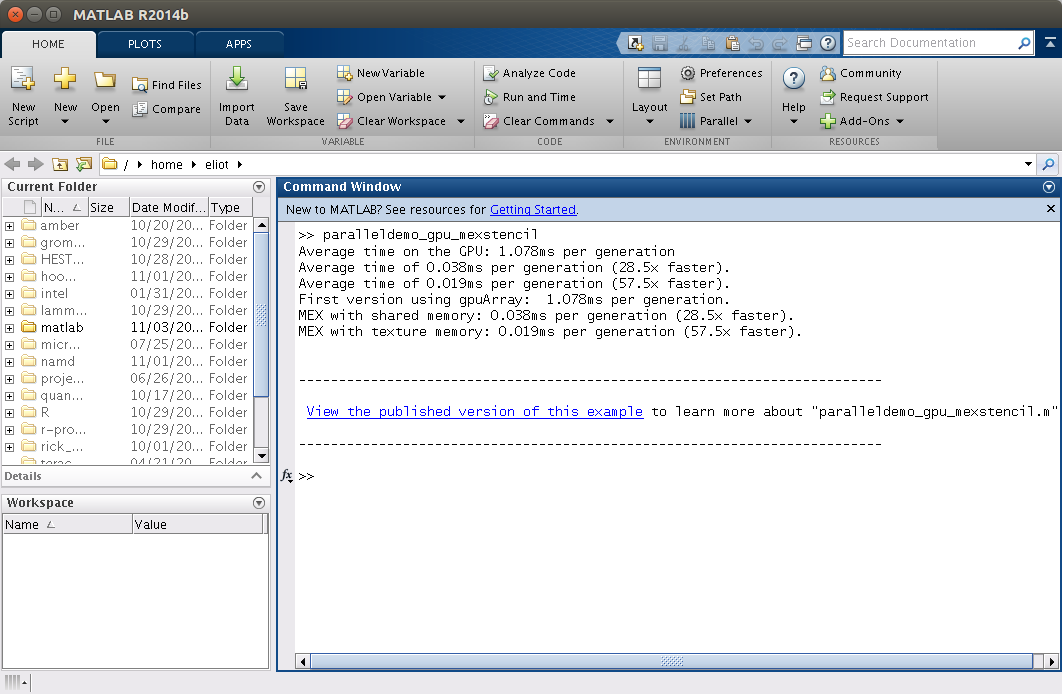Expand the matlab folder node
This screenshot has width=1062, height=694.
9,328
